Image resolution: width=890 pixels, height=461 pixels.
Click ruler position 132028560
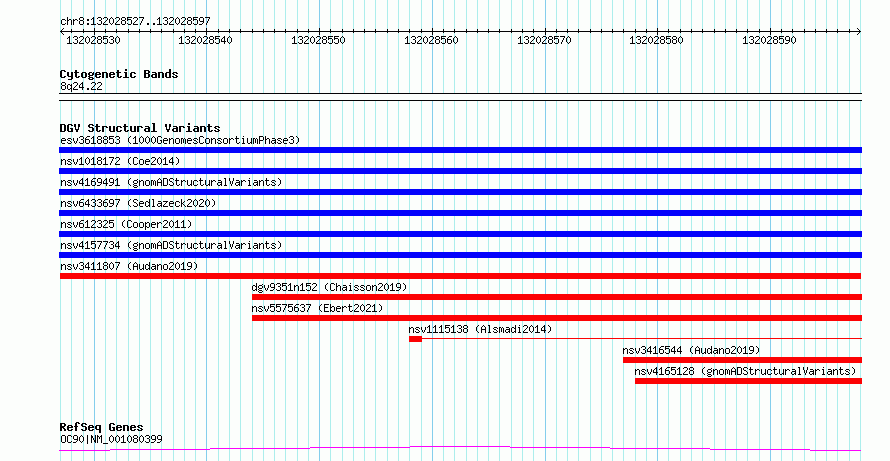(431, 40)
